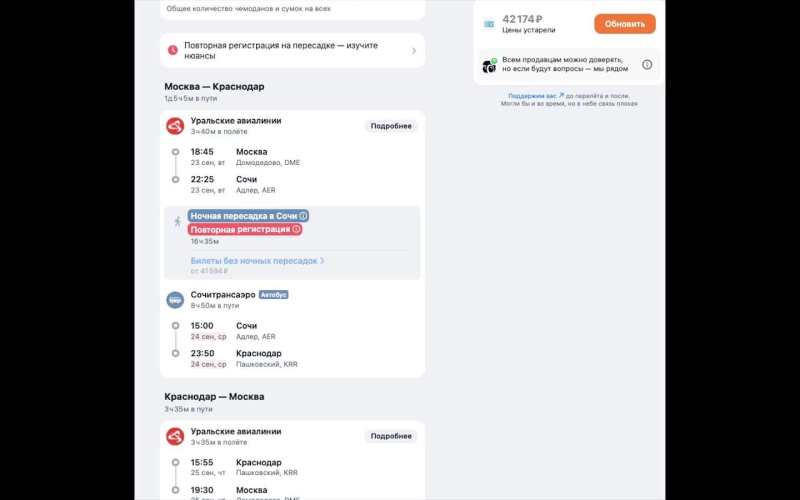Image resolution: width=800 pixels, height=500 pixels.
Task: Click info icon on Повторная регистрация badge
Action: pyautogui.click(x=296, y=229)
